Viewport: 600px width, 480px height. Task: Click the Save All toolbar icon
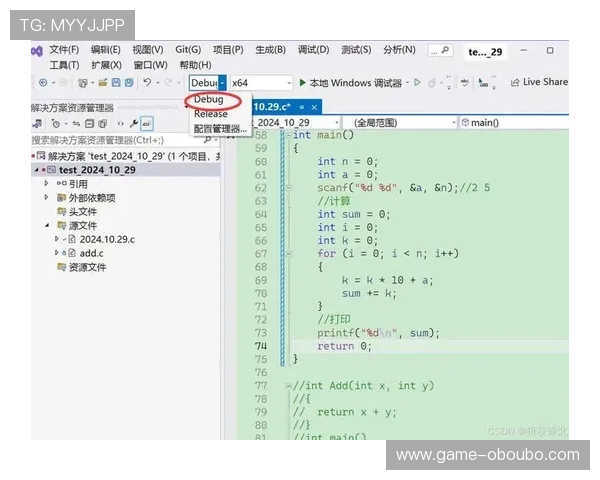pyautogui.click(x=128, y=83)
